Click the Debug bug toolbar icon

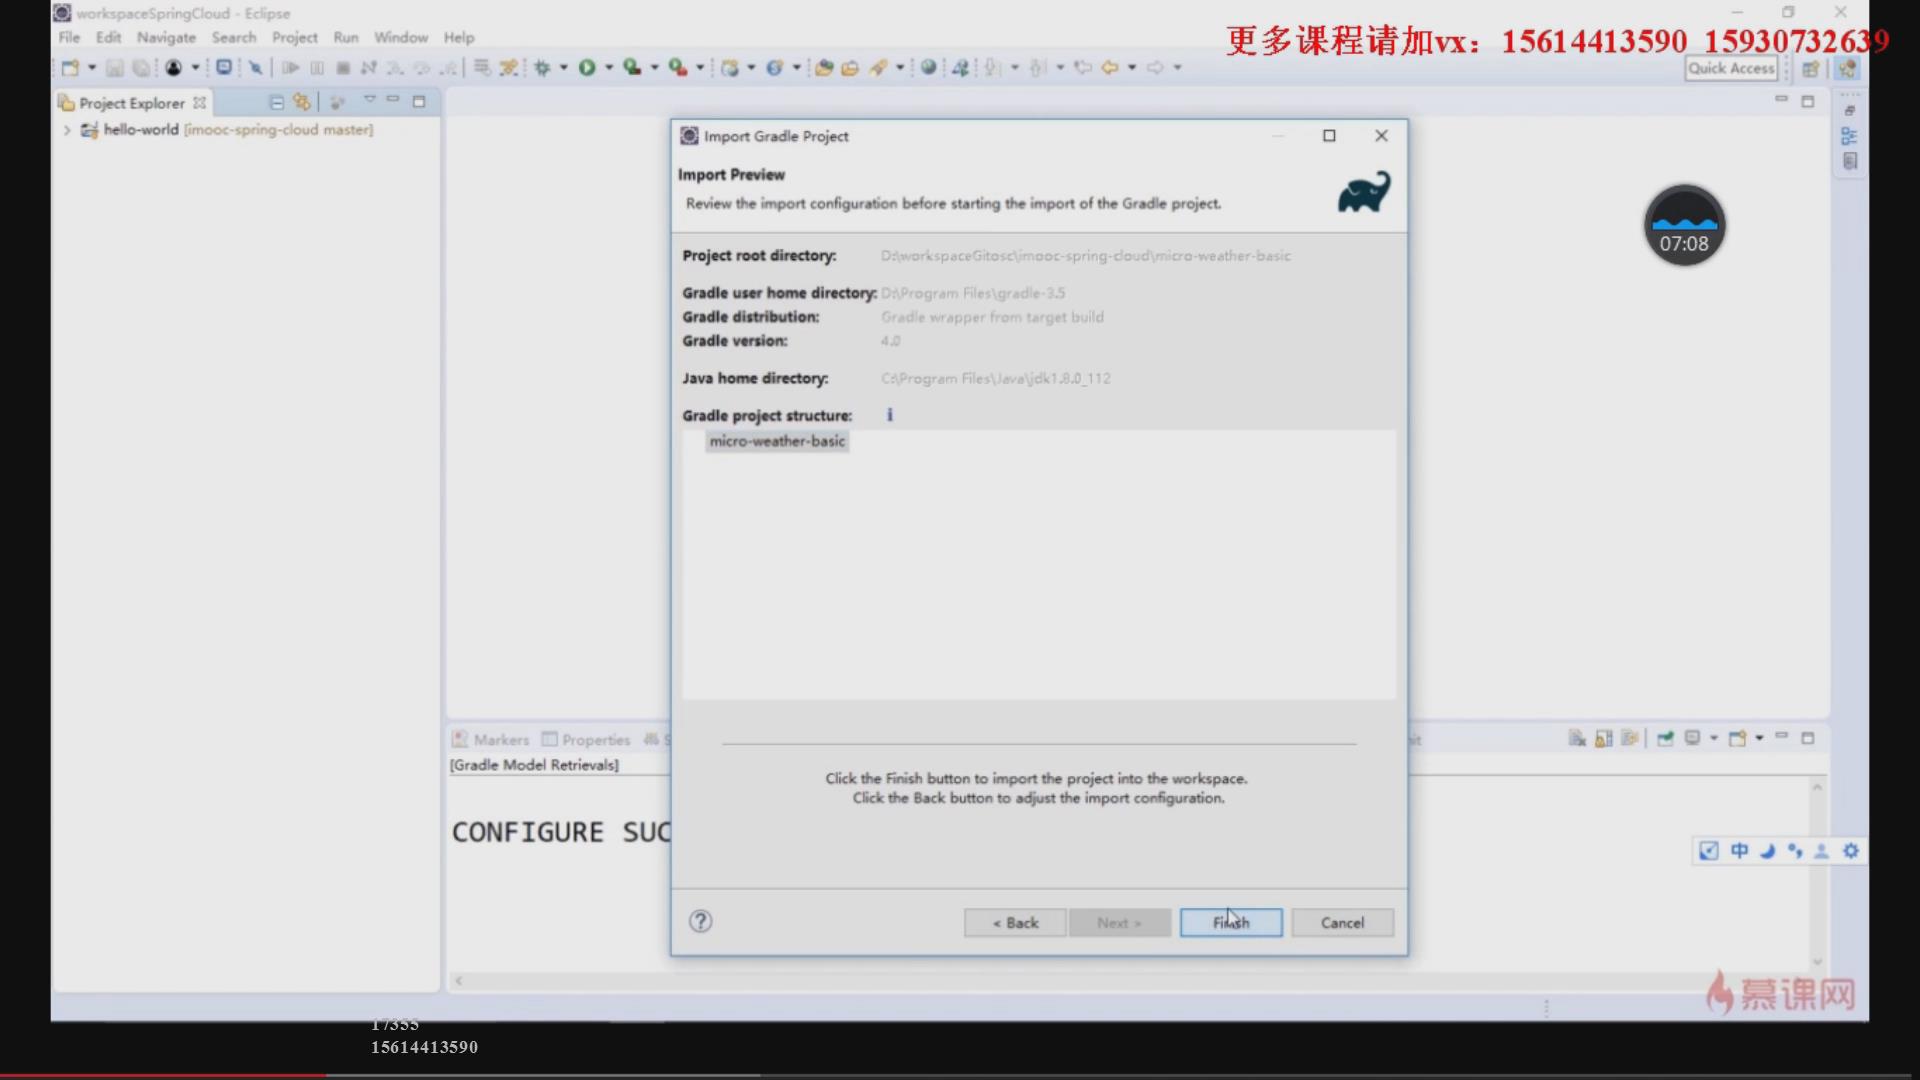pos(542,67)
